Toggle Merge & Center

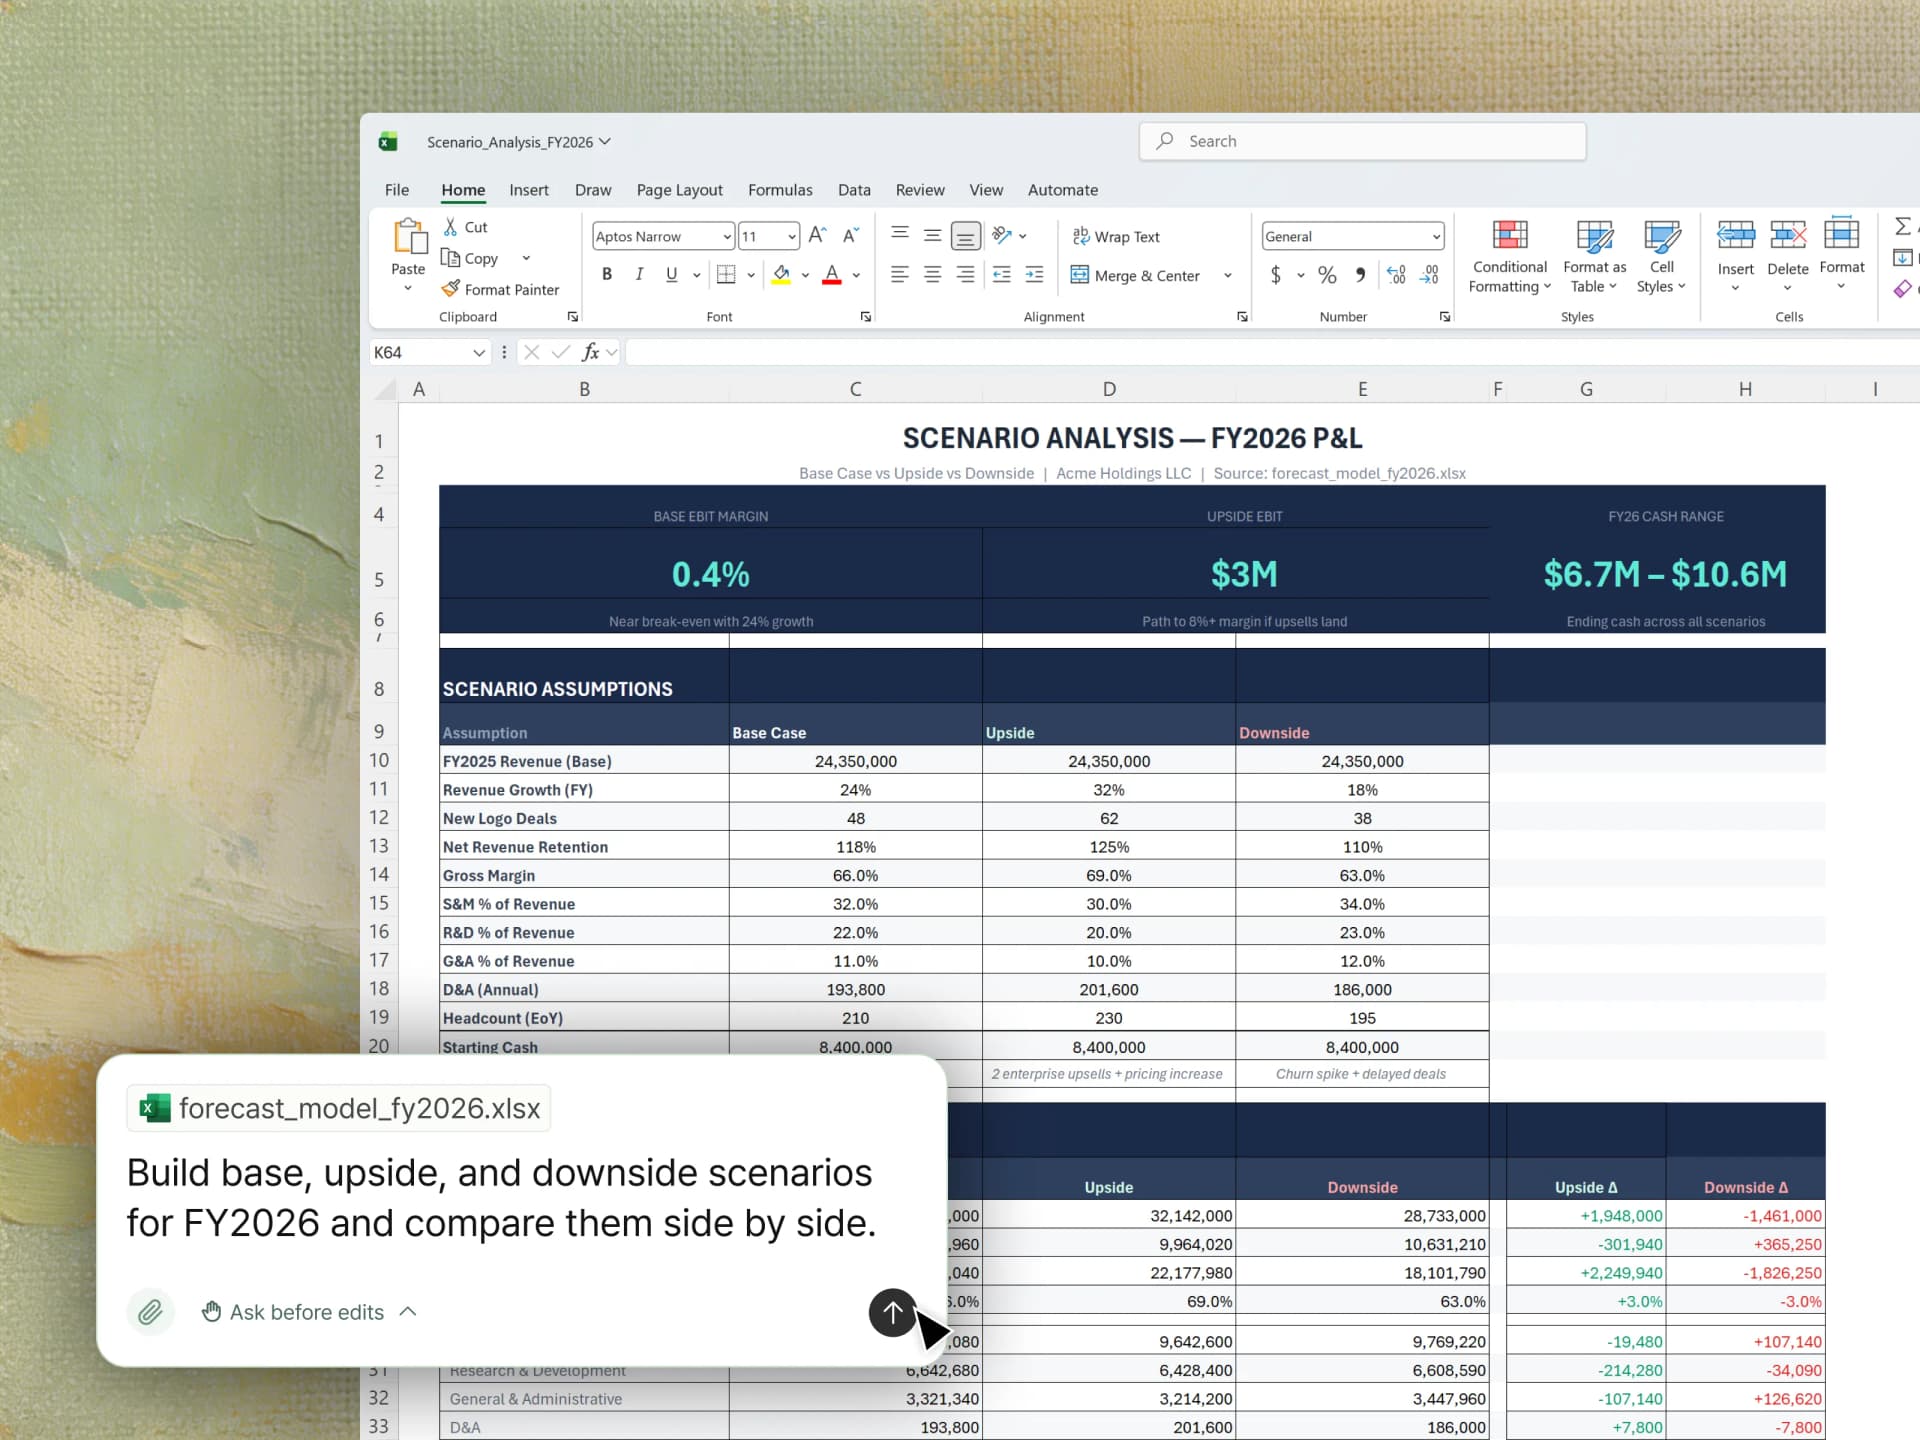point(1138,275)
